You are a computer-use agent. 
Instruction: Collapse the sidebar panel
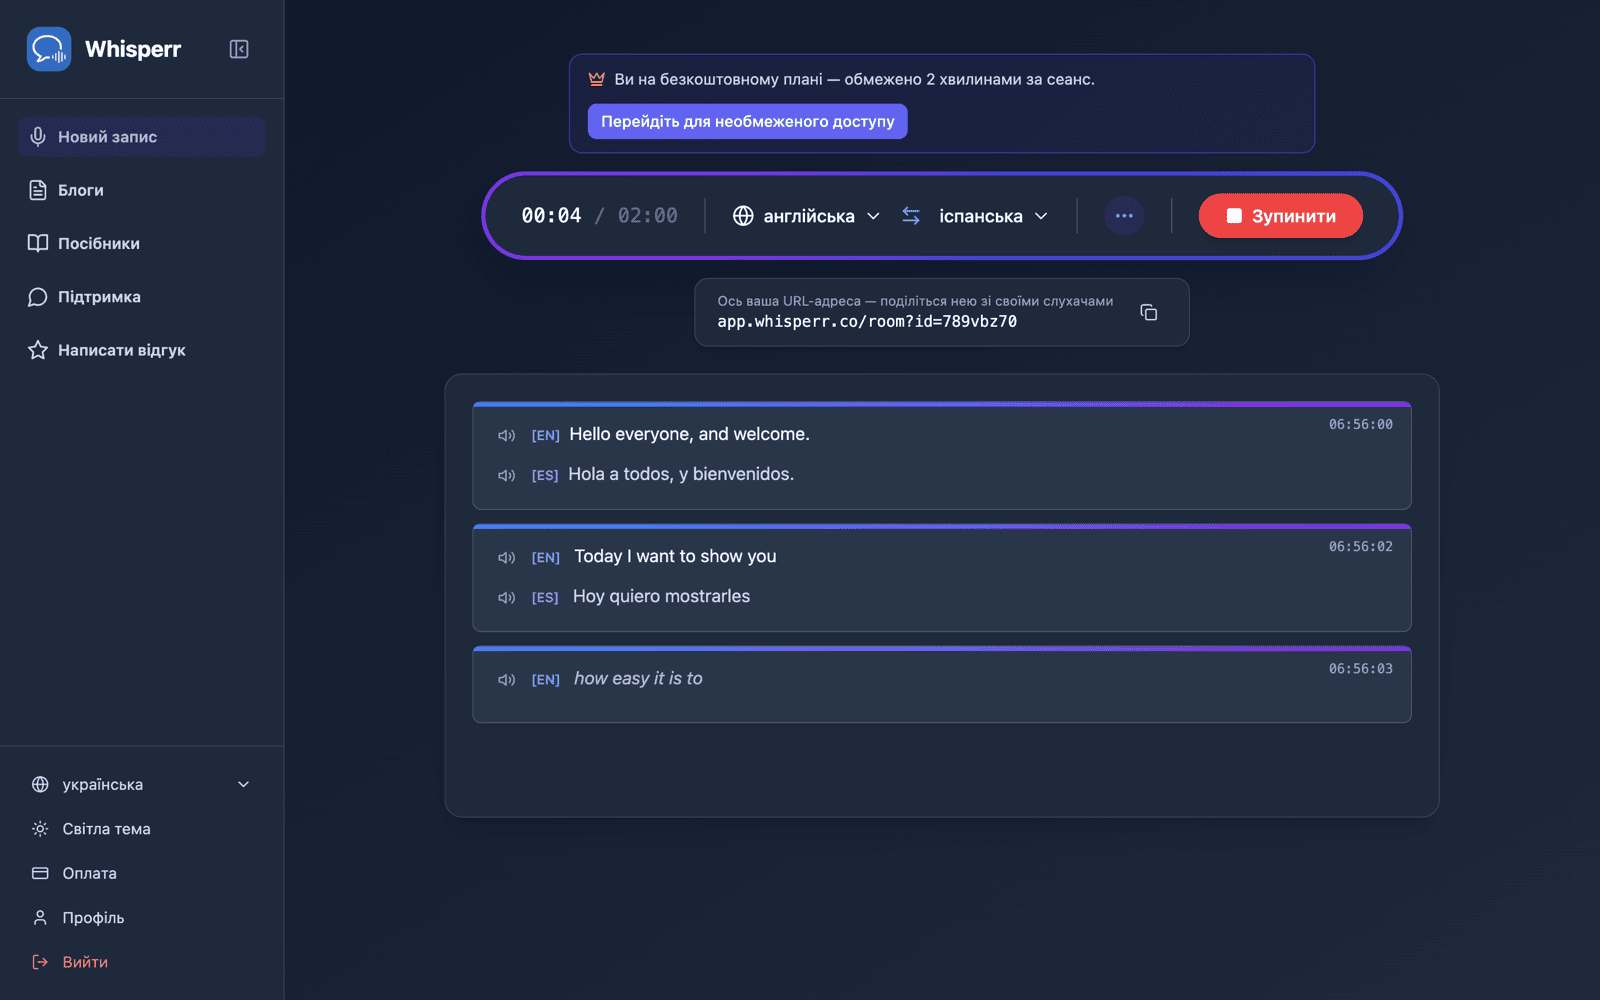pyautogui.click(x=239, y=49)
